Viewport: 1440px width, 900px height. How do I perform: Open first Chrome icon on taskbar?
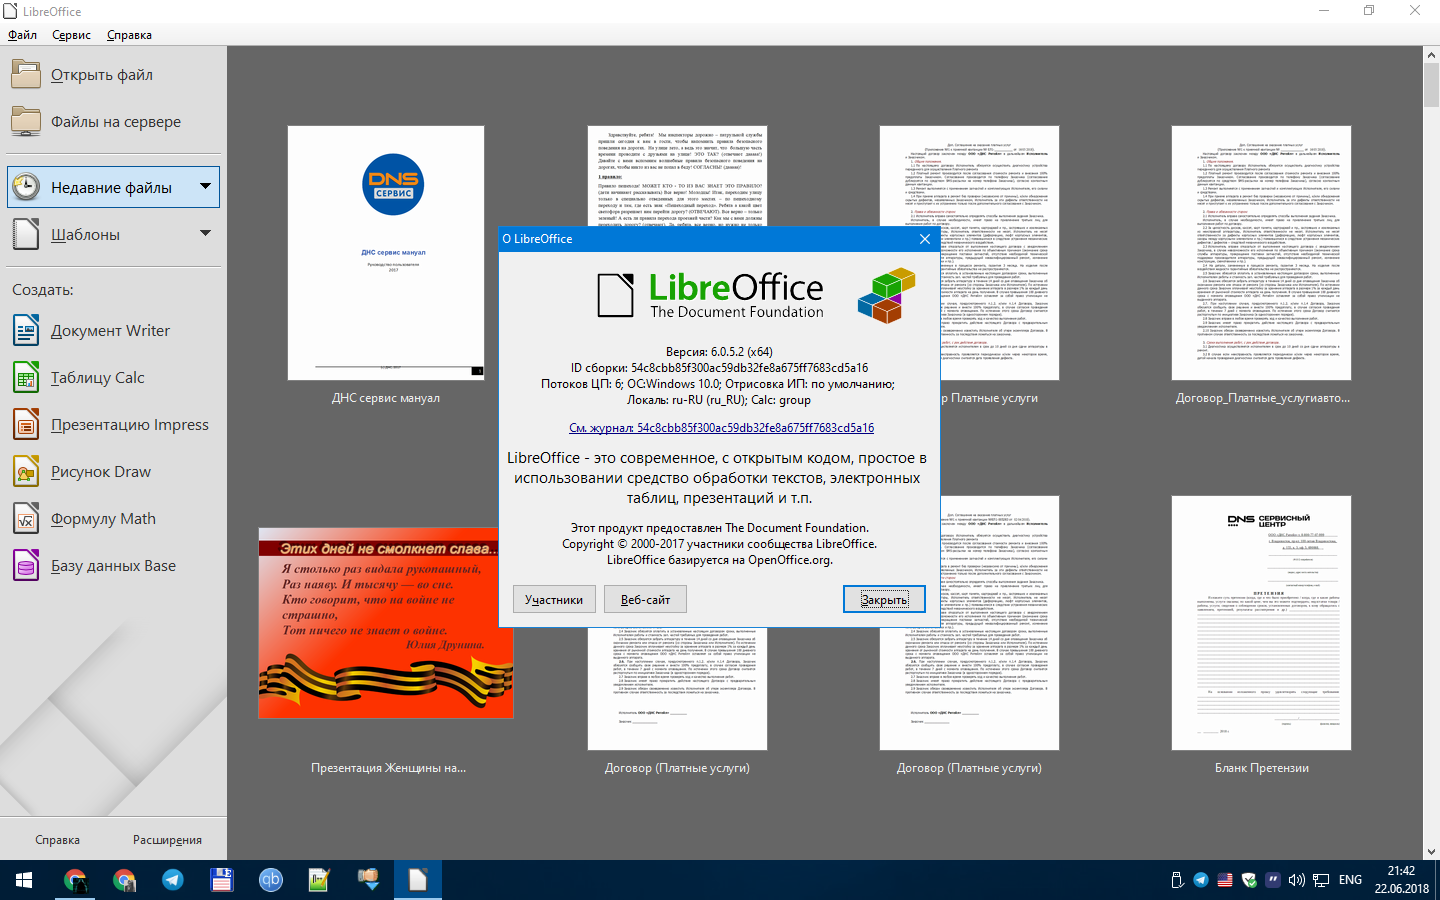click(75, 880)
